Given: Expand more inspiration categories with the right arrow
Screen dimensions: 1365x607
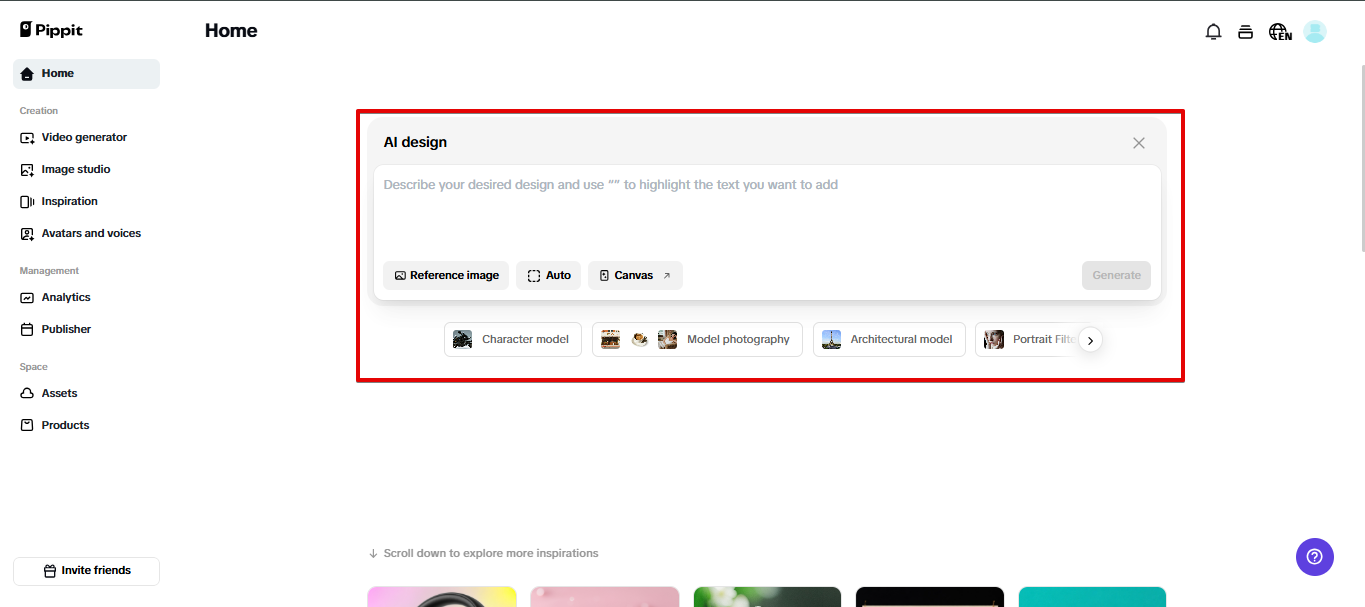Looking at the screenshot, I should [x=1090, y=340].
